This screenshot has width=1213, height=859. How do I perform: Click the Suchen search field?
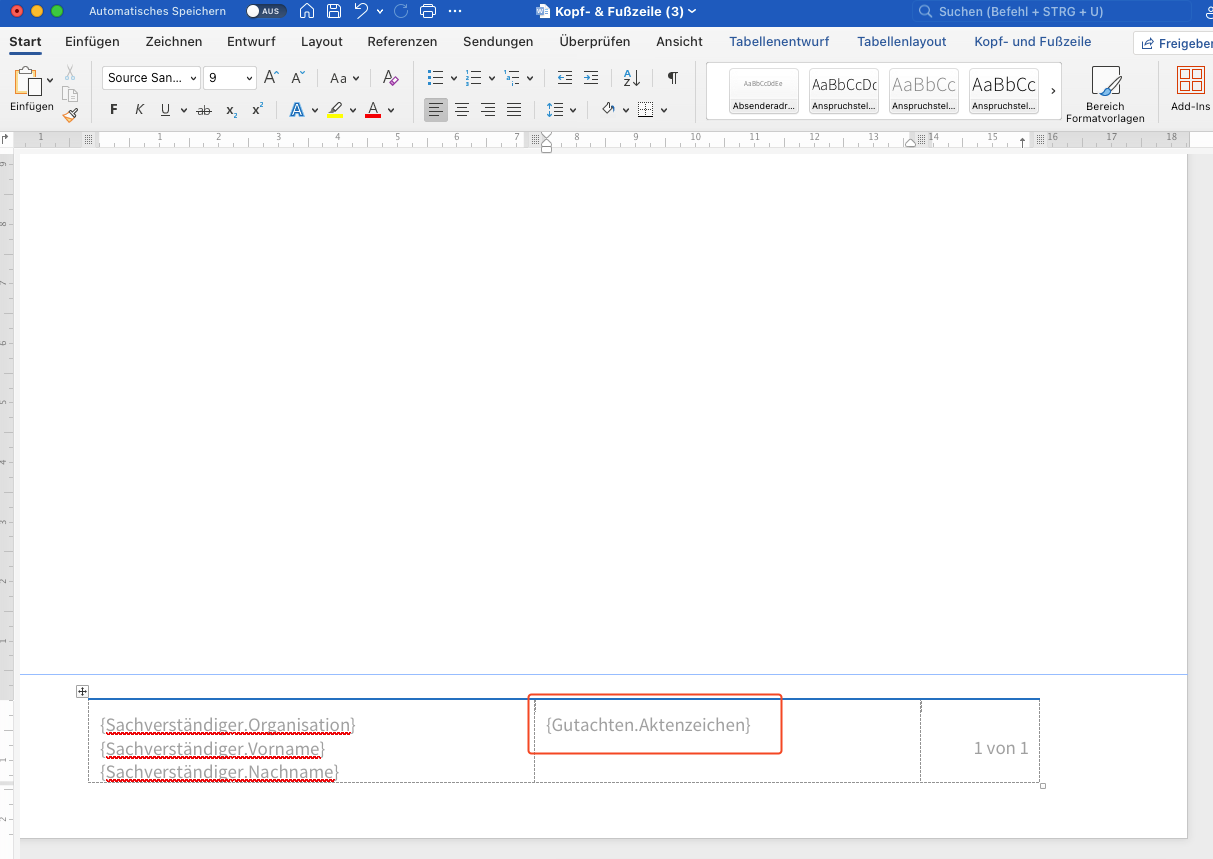1051,12
